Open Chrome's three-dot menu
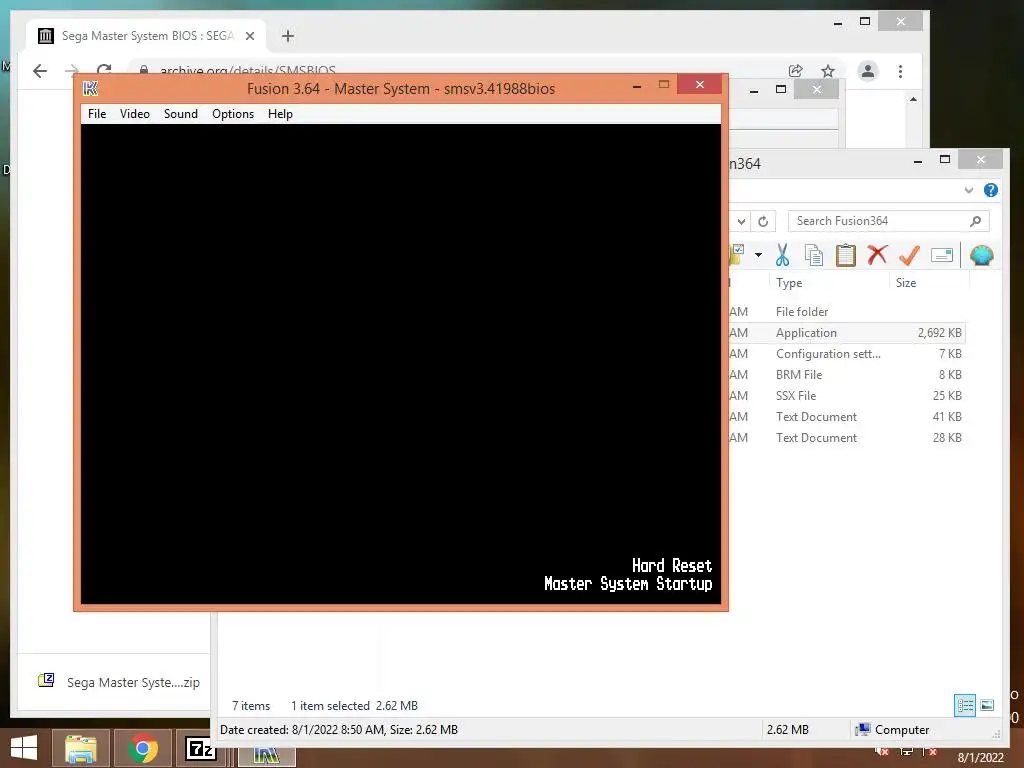 [901, 71]
